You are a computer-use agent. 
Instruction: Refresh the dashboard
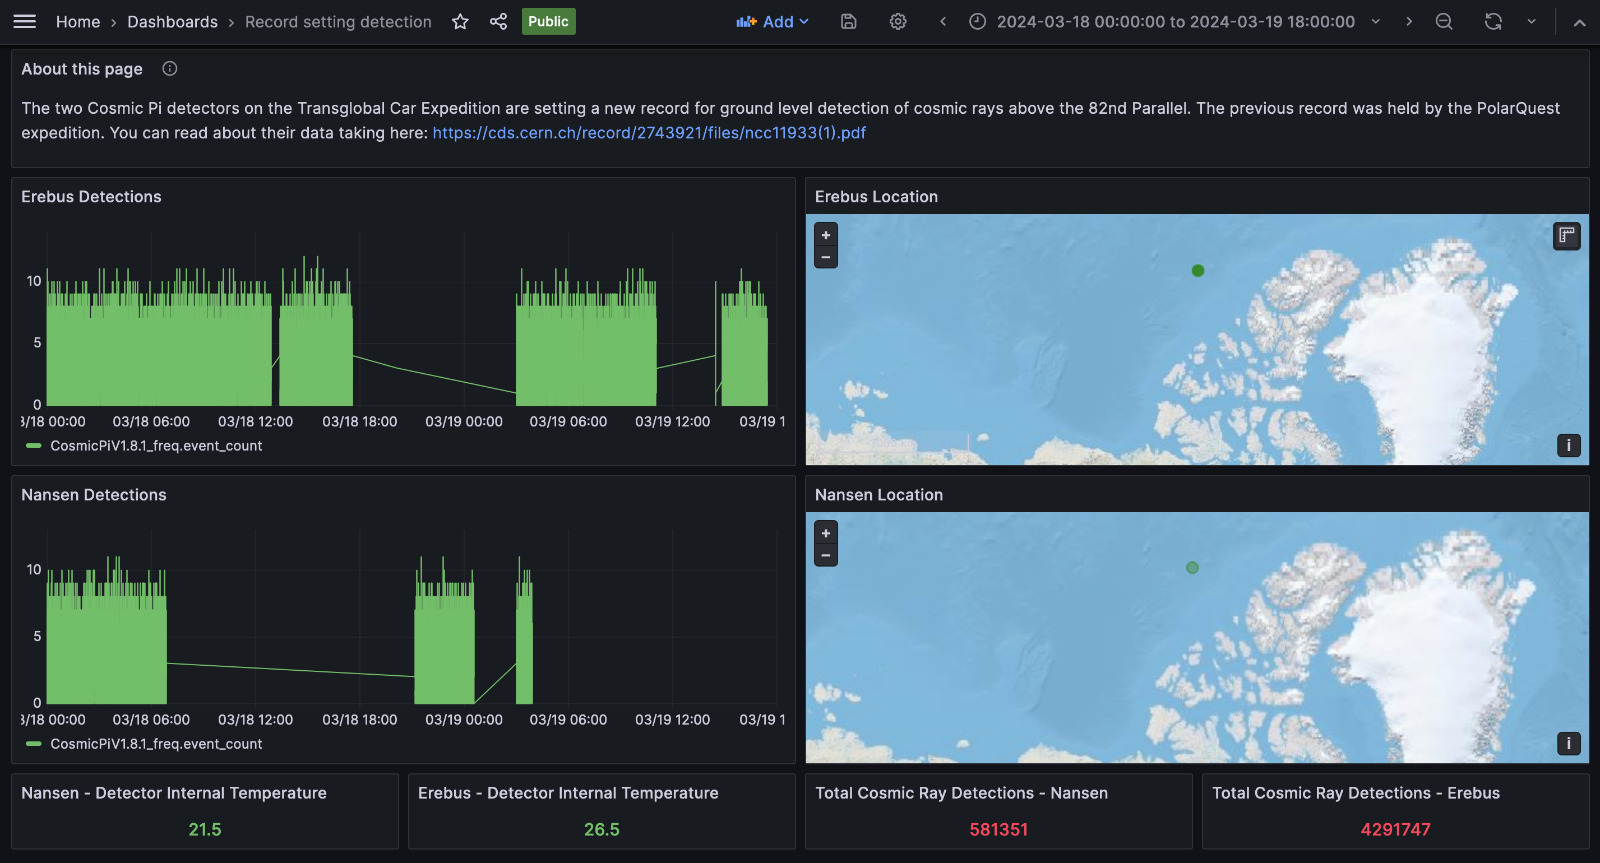(x=1493, y=21)
